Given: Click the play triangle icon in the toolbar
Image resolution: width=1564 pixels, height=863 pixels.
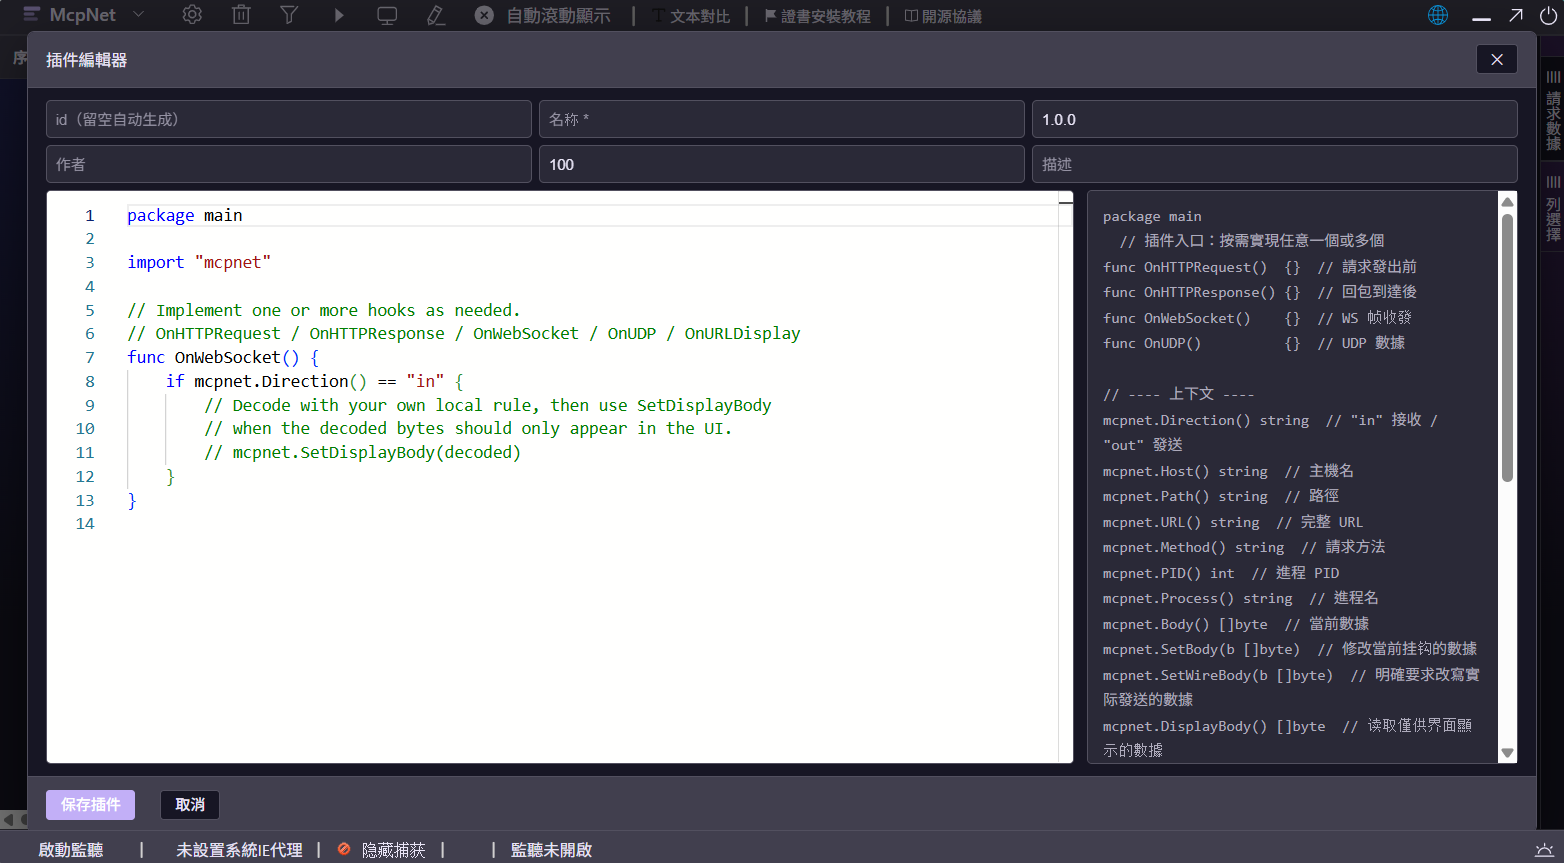Looking at the screenshot, I should 339,15.
